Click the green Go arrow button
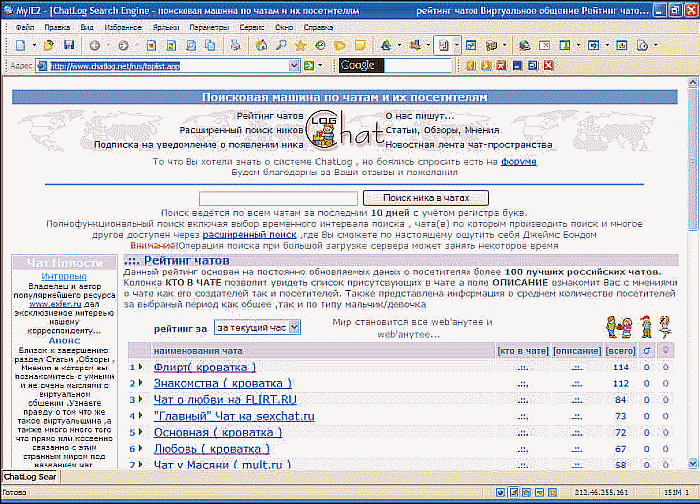 click(x=308, y=66)
